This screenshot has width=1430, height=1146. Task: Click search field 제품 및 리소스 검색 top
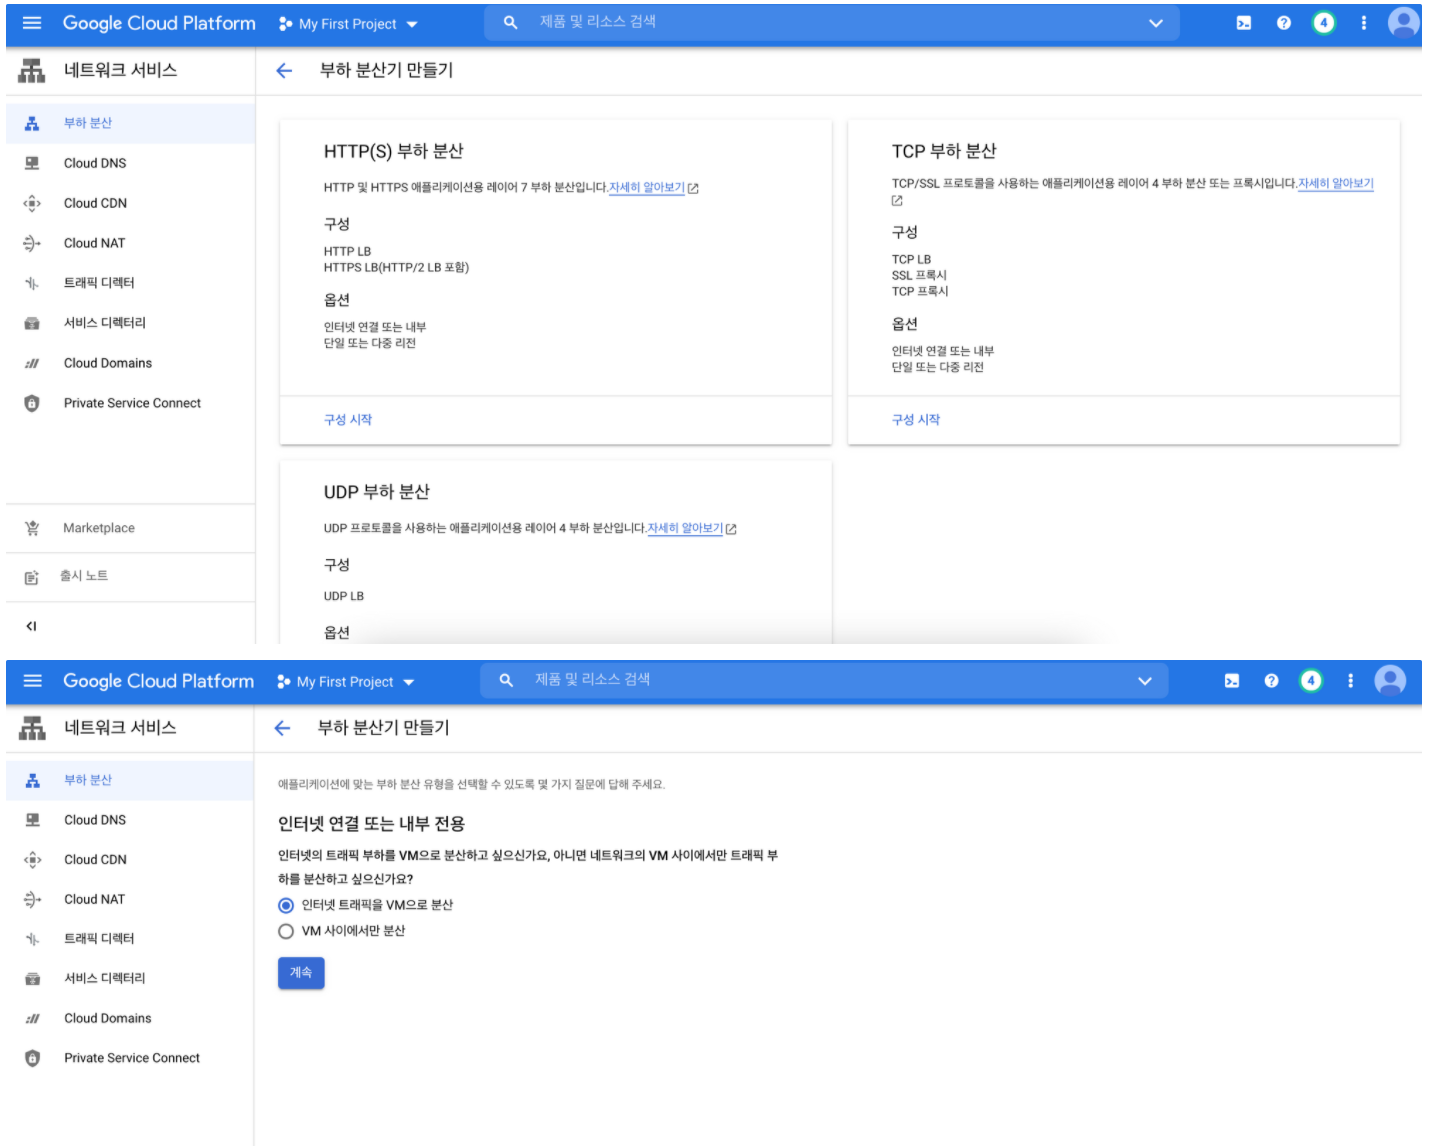tap(830, 22)
